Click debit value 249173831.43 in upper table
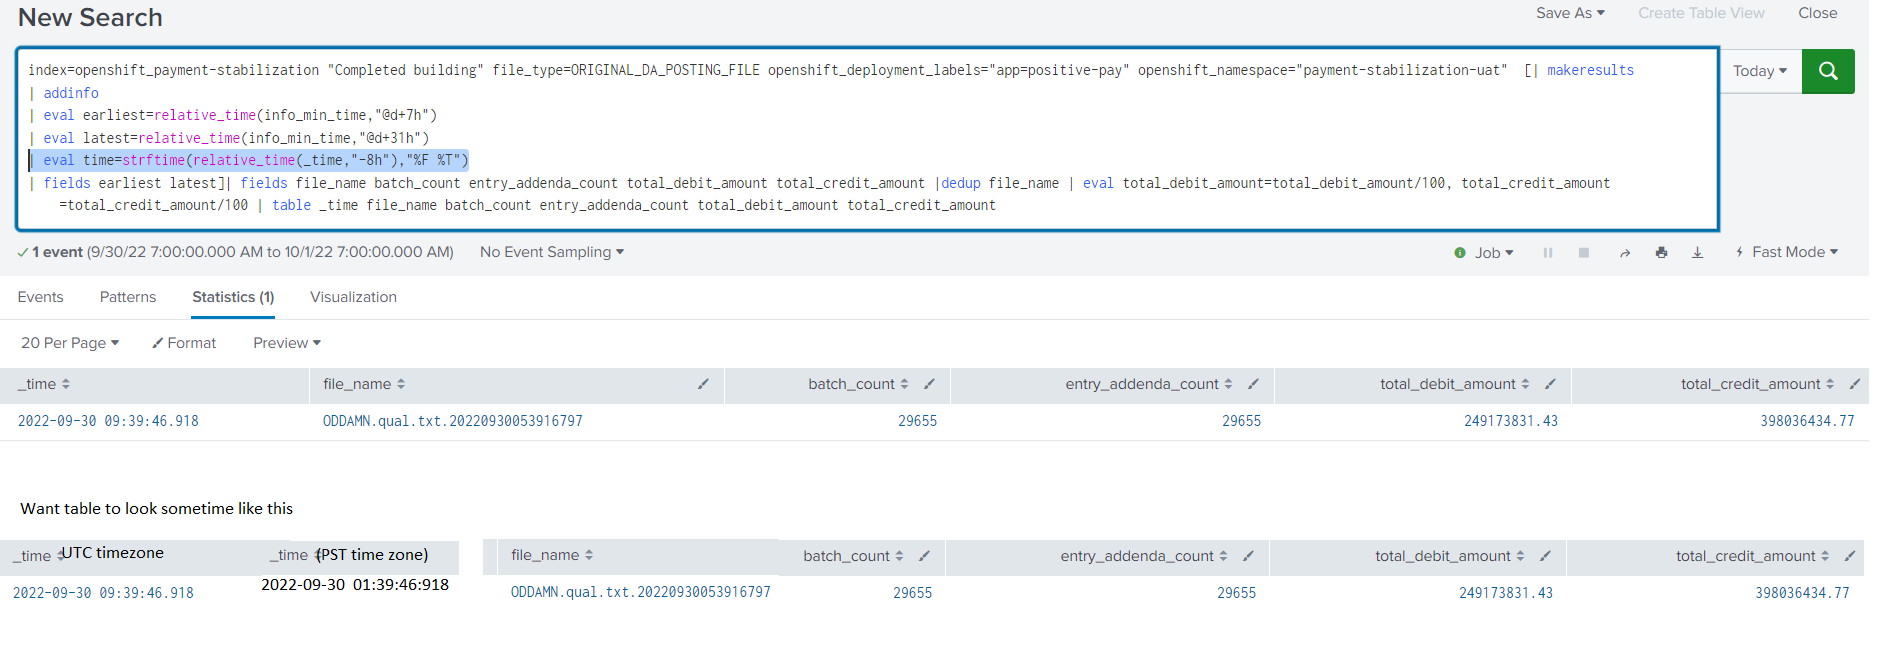 1510,421
